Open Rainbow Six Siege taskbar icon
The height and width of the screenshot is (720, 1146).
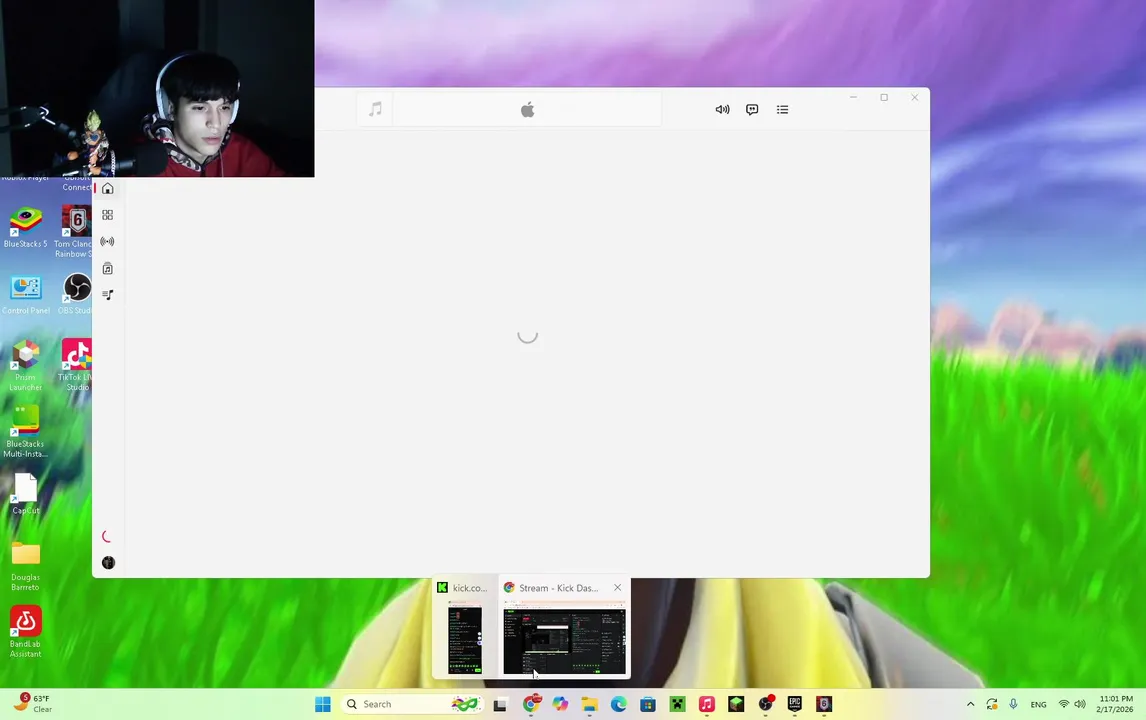click(x=824, y=704)
